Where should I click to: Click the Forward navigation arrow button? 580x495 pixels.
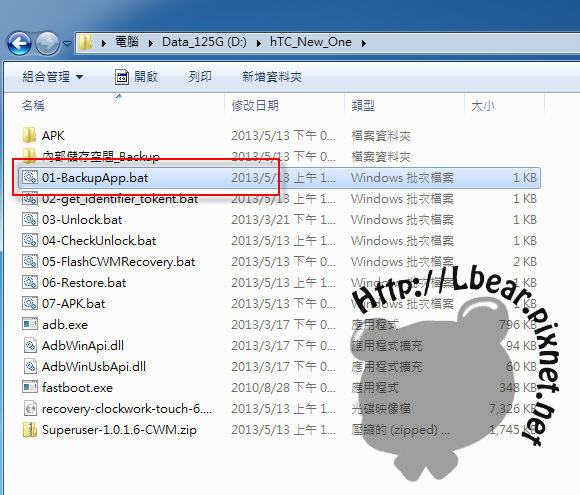[47, 44]
